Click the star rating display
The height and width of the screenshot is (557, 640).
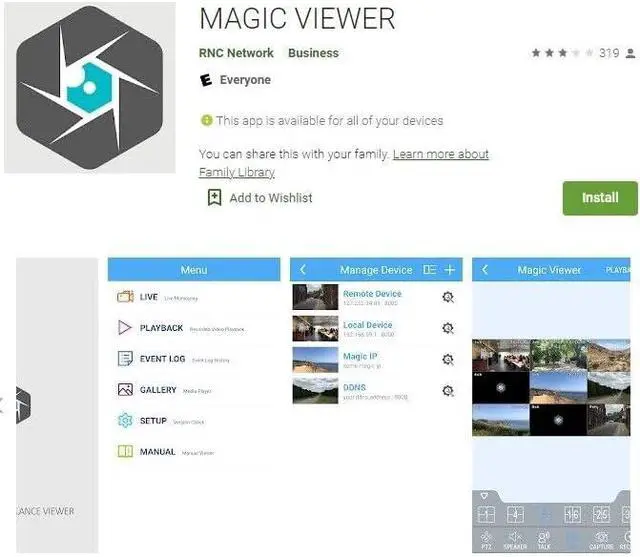(562, 53)
